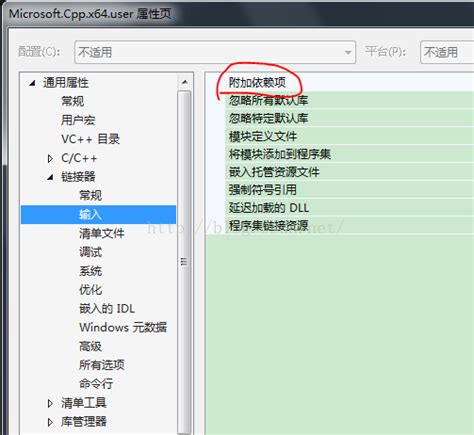Select the 将模块添加到程序集 property row
Screen dimensions: 474x435
pos(340,154)
